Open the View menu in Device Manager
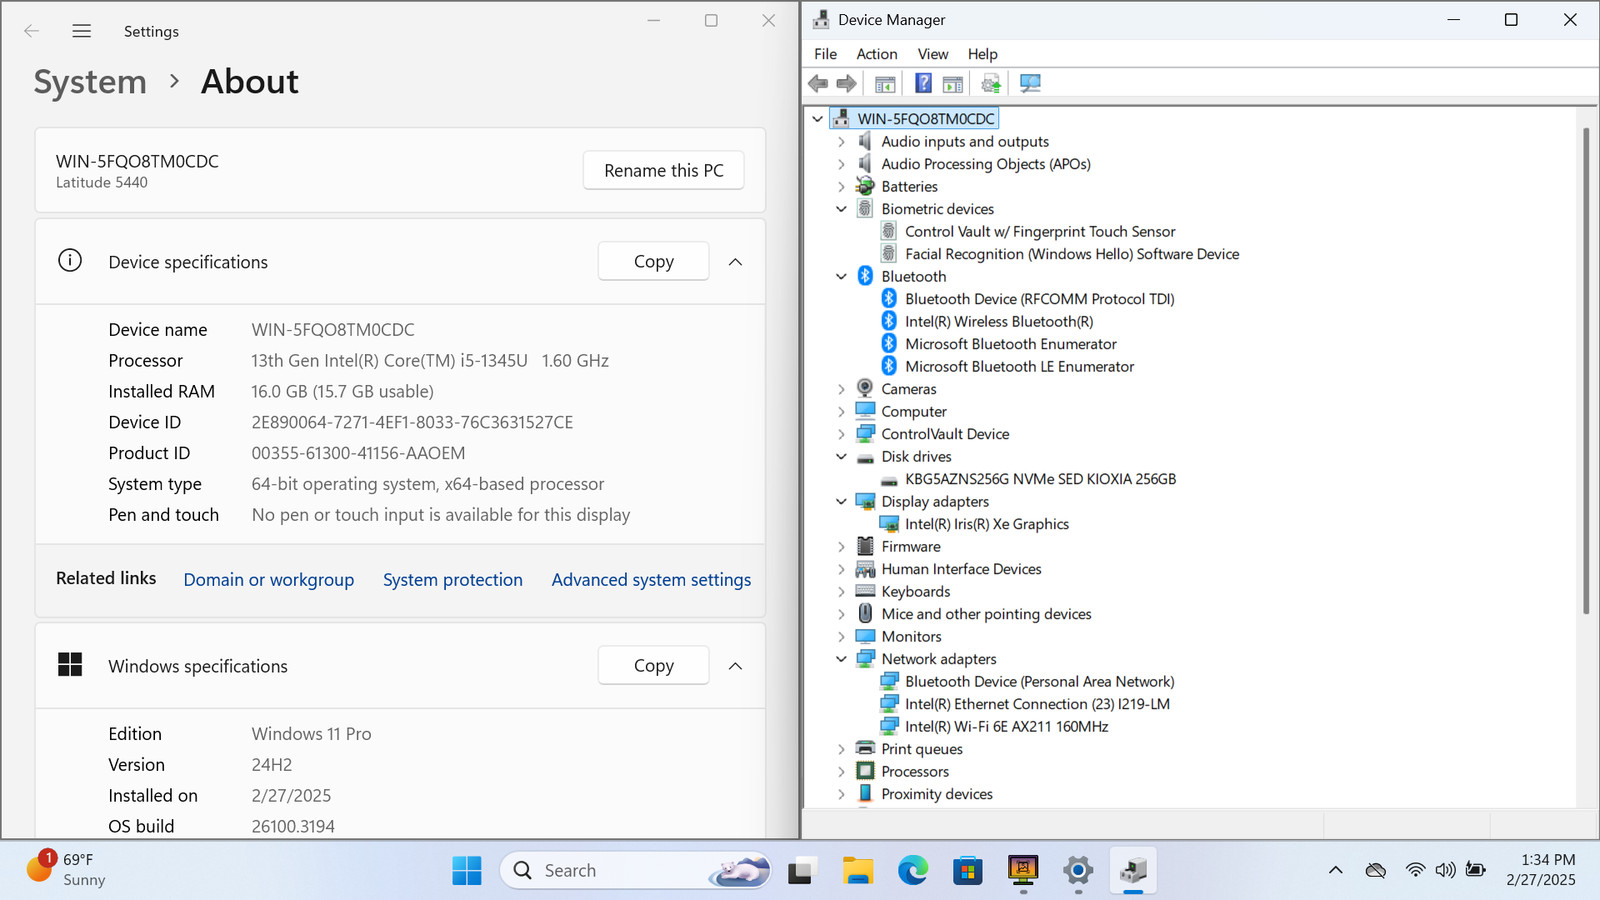This screenshot has height=900, width=1600. [933, 54]
